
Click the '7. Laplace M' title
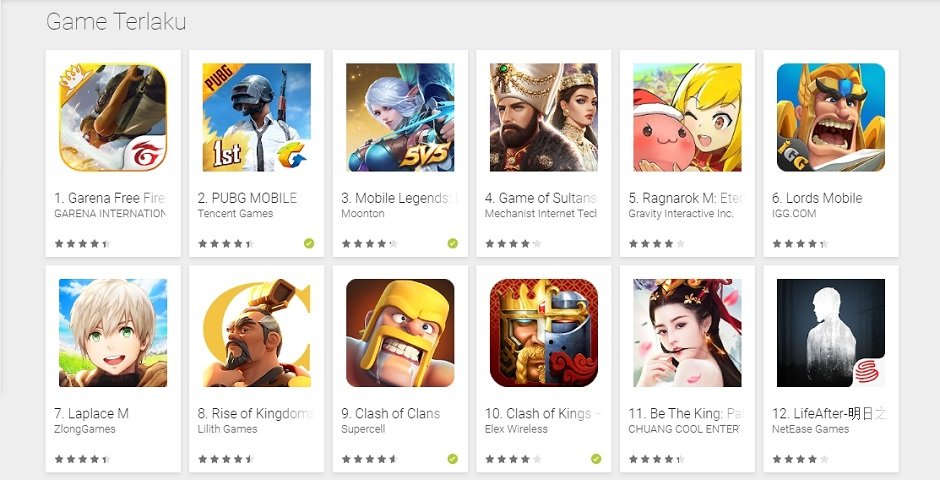(91, 413)
